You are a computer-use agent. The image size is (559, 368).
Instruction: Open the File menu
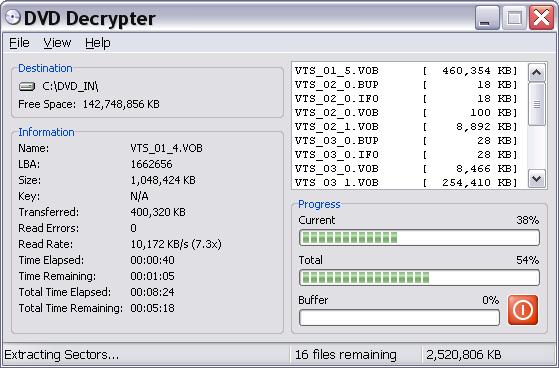click(x=19, y=43)
